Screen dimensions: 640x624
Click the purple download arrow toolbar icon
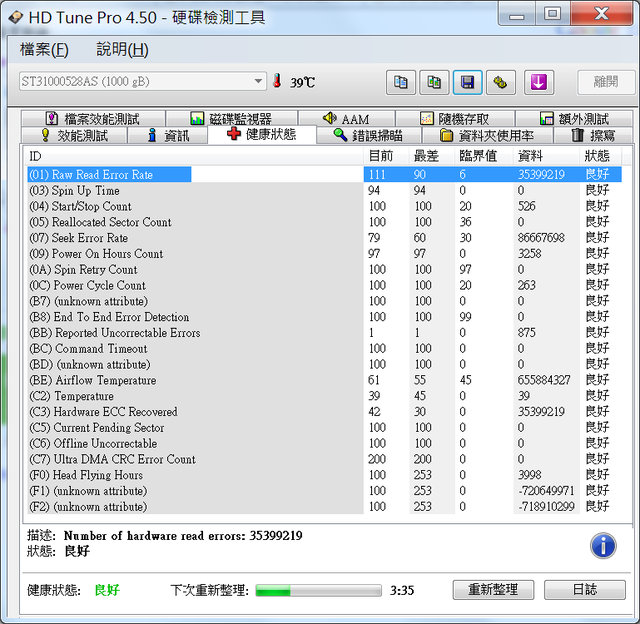pos(539,82)
